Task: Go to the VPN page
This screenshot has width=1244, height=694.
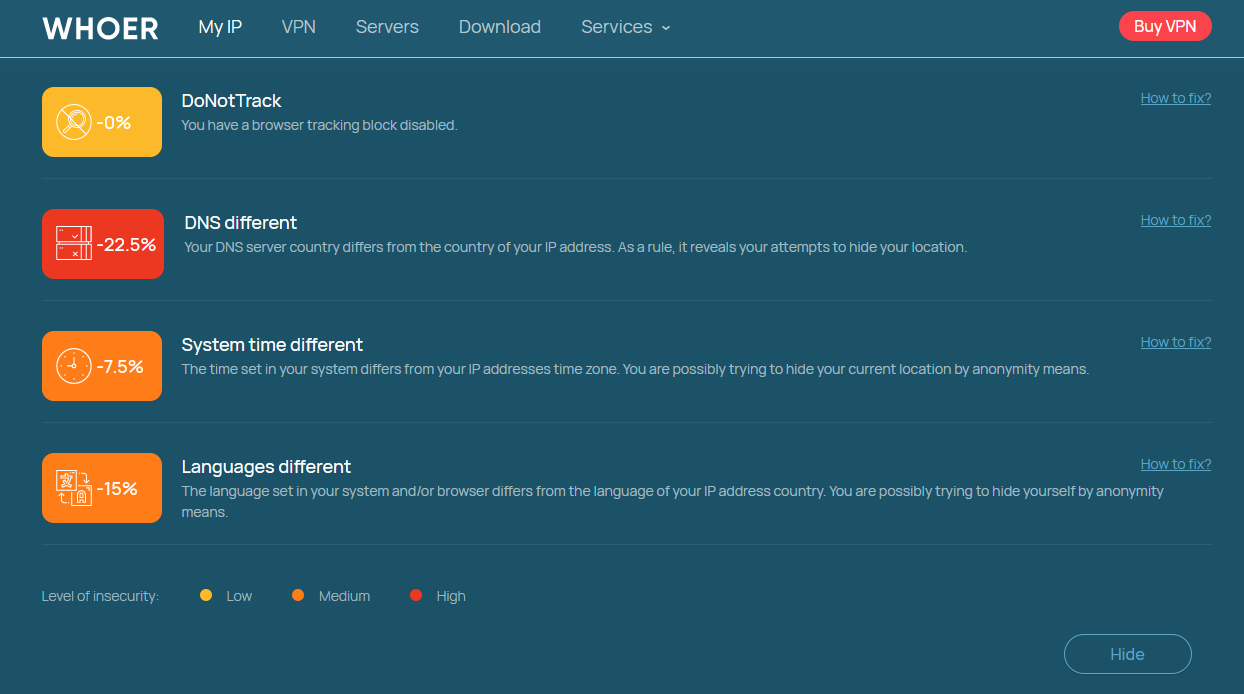Action: click(299, 27)
